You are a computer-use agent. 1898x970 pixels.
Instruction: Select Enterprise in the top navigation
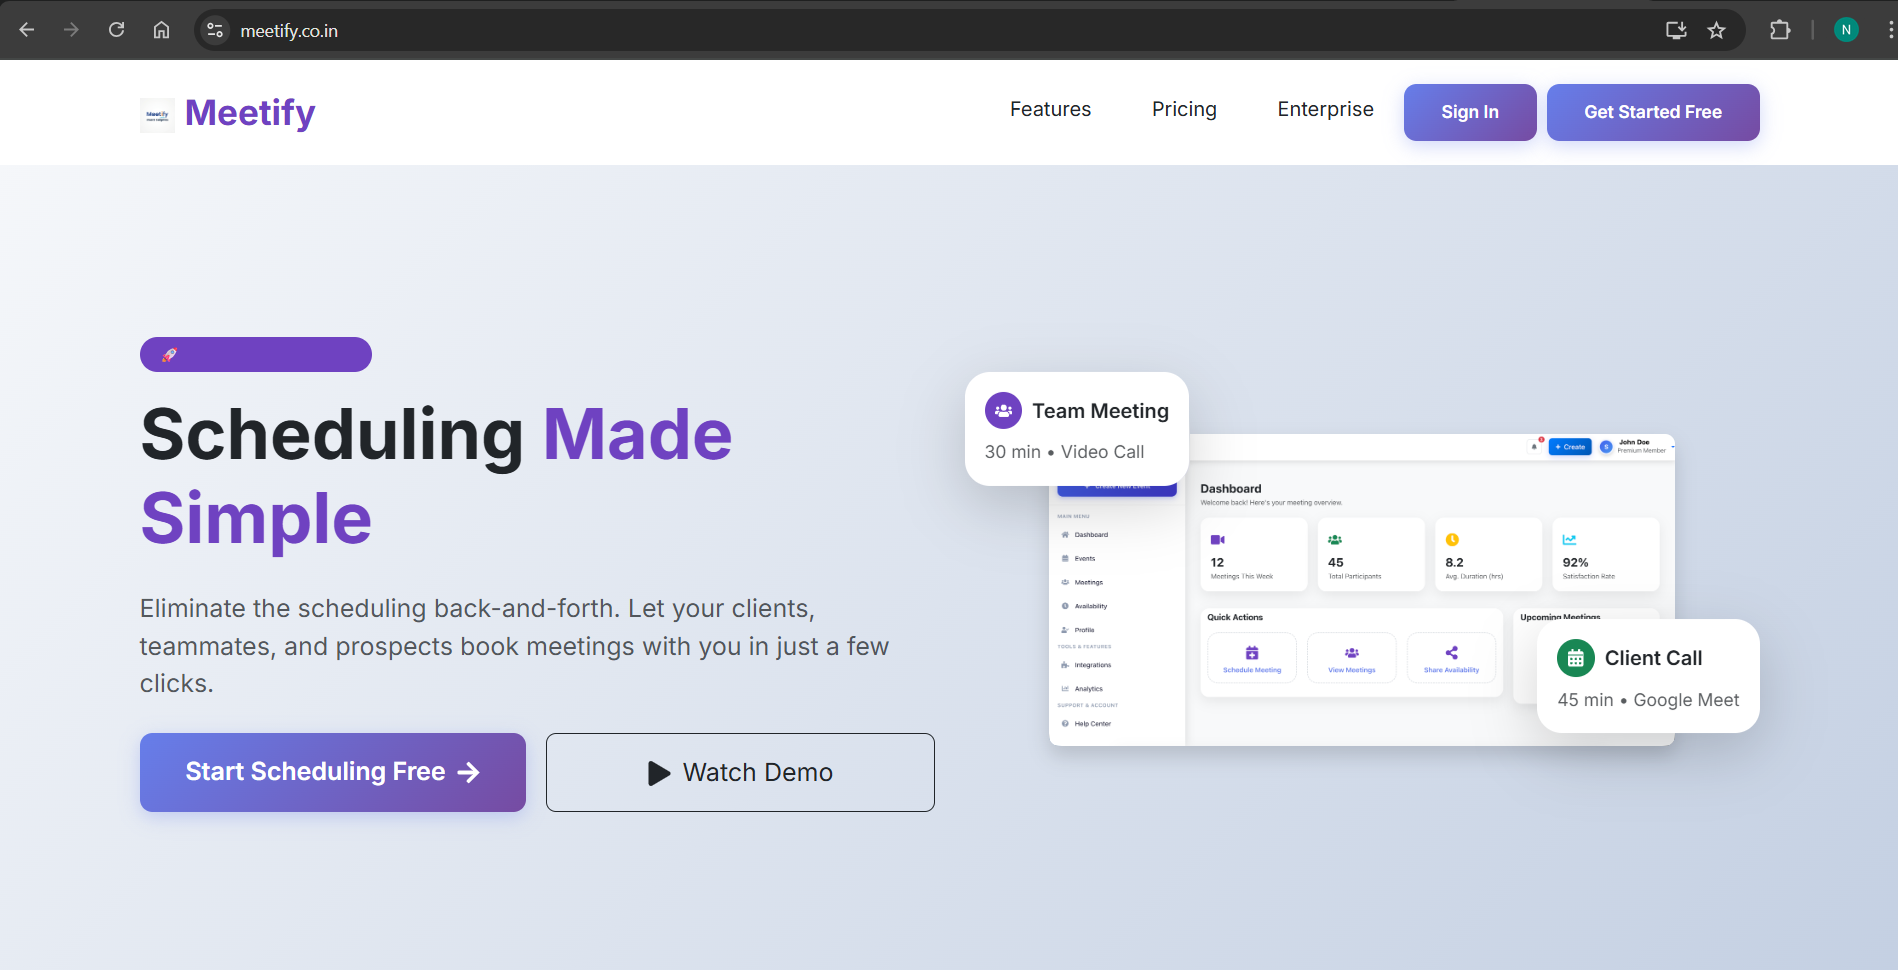click(x=1325, y=110)
